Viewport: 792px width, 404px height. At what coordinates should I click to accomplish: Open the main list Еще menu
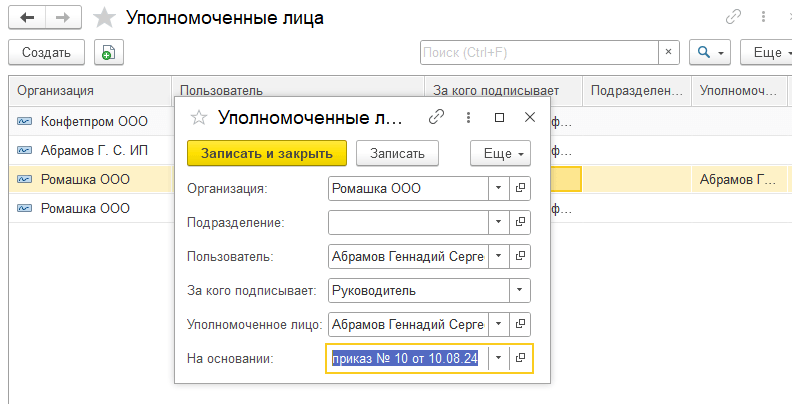coord(768,53)
